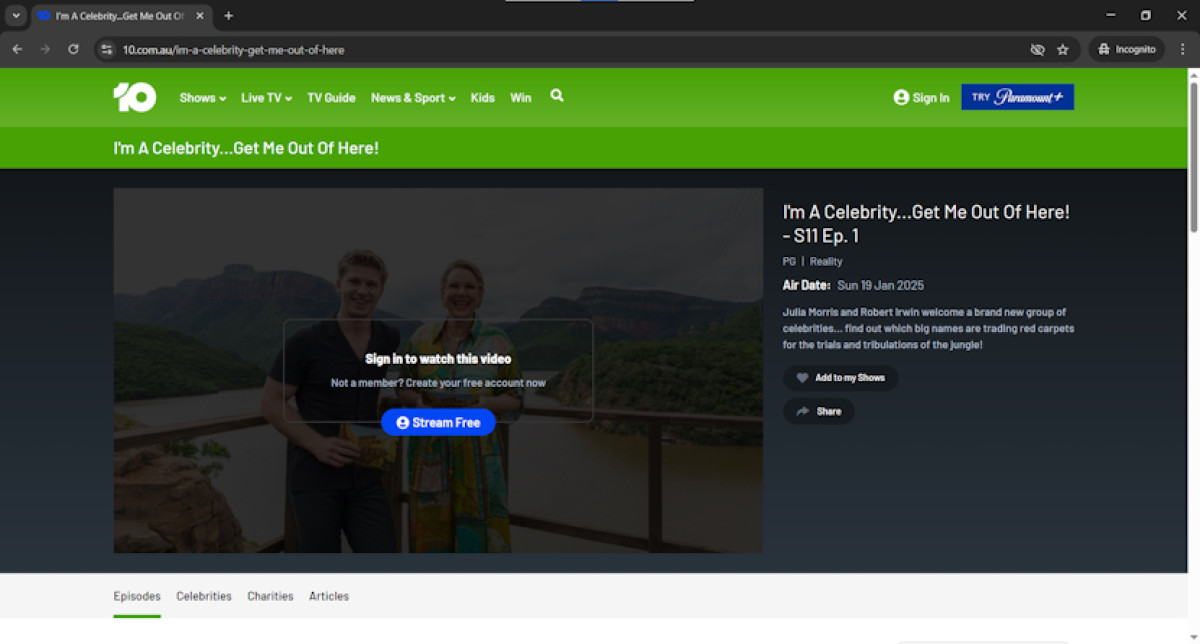Open site information icon in address bar
Screen dimensions: 1200x644
point(107,49)
